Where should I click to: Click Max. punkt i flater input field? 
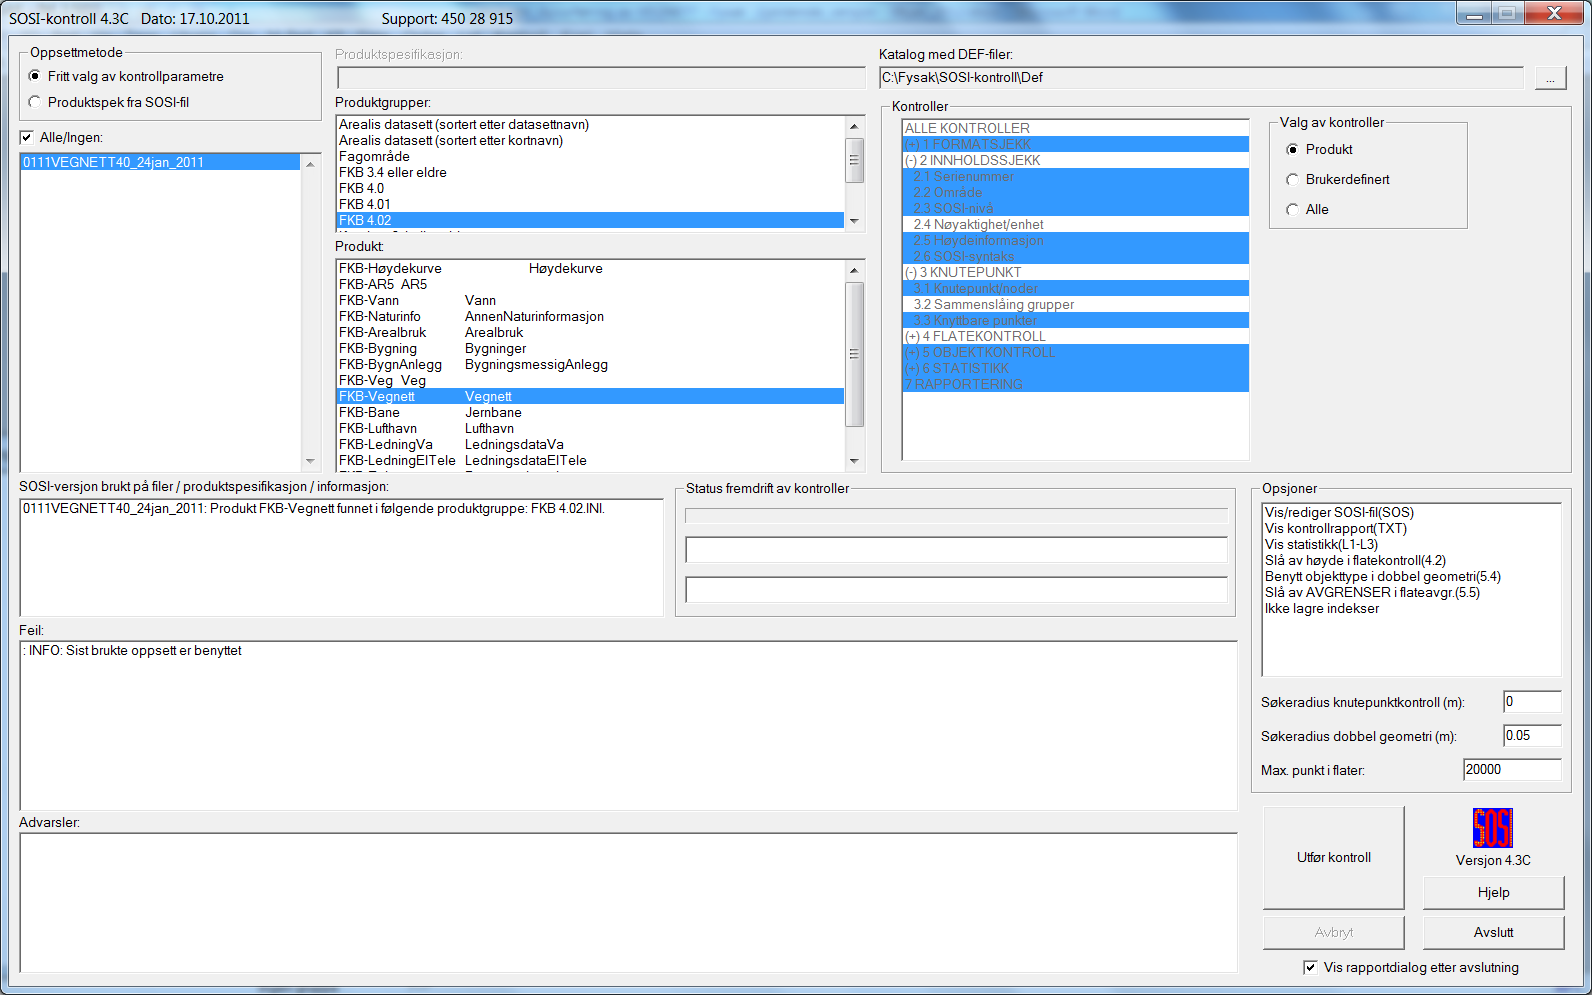click(x=1512, y=769)
